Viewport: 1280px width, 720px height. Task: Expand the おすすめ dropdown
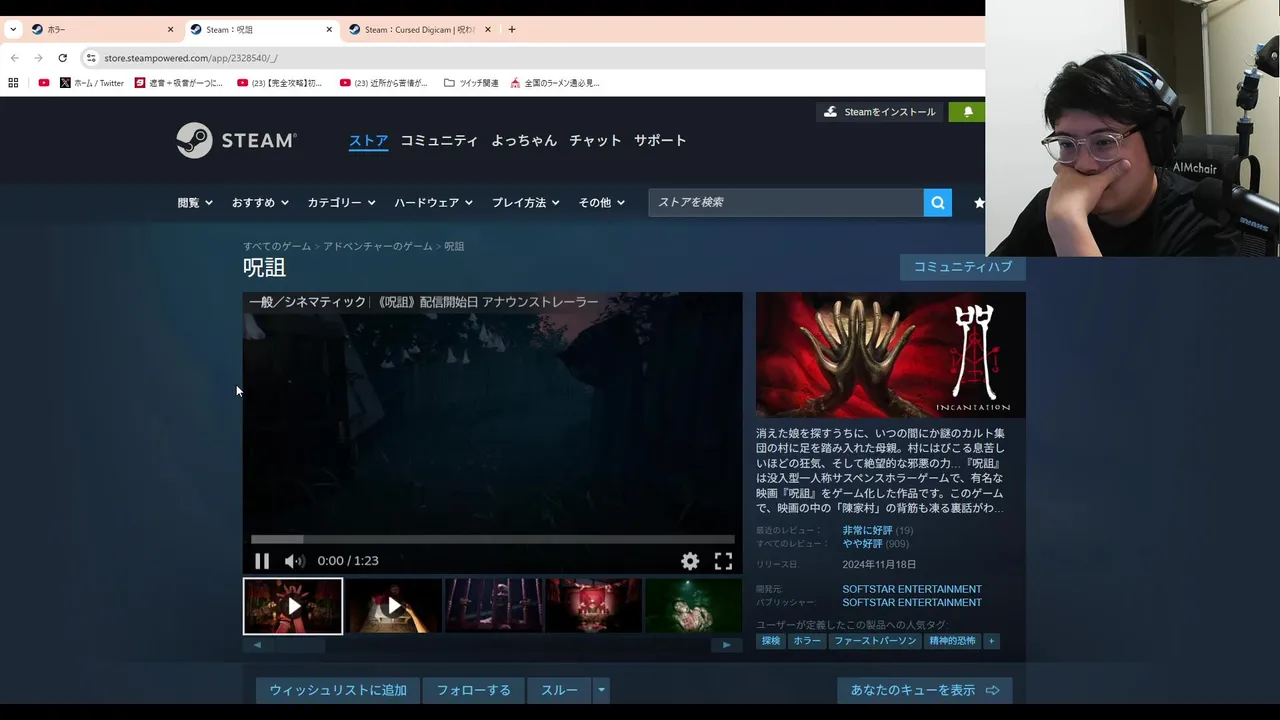(260, 202)
